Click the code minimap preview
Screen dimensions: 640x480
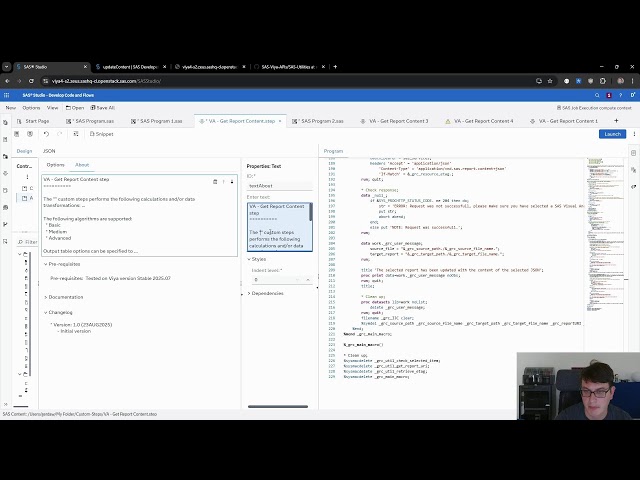tap(606, 234)
